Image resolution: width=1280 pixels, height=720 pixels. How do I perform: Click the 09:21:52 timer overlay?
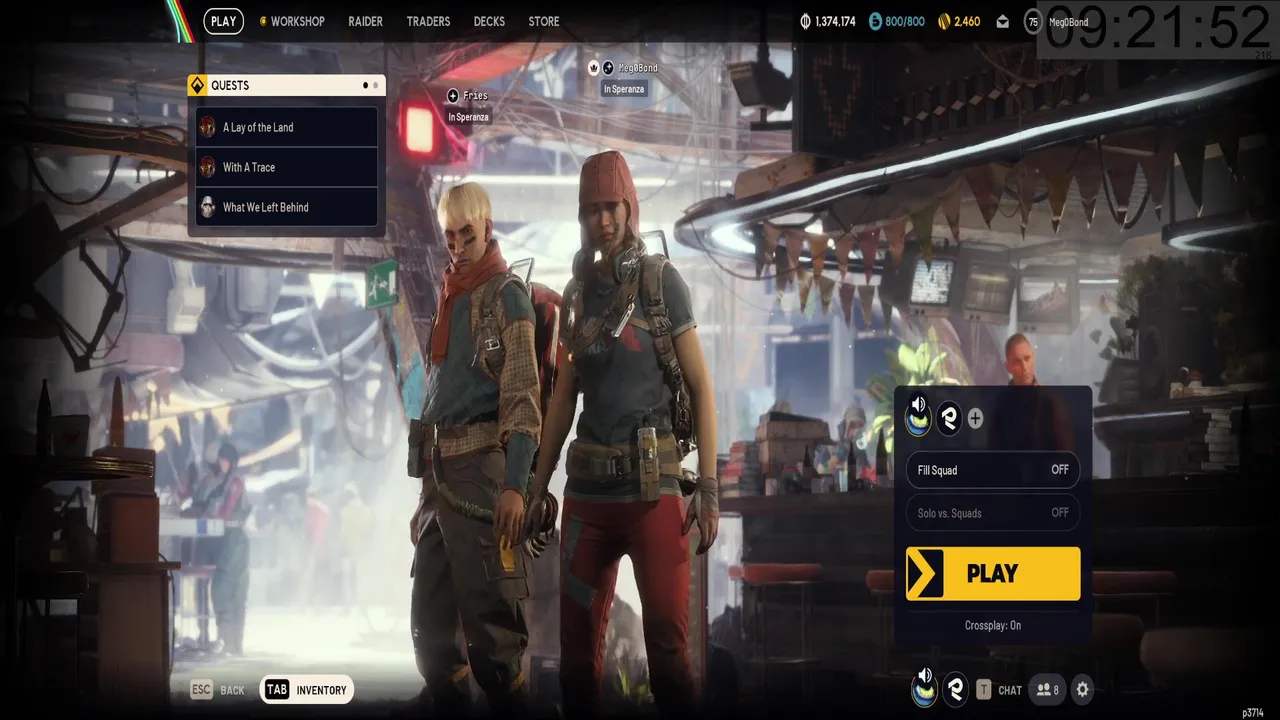point(1158,28)
